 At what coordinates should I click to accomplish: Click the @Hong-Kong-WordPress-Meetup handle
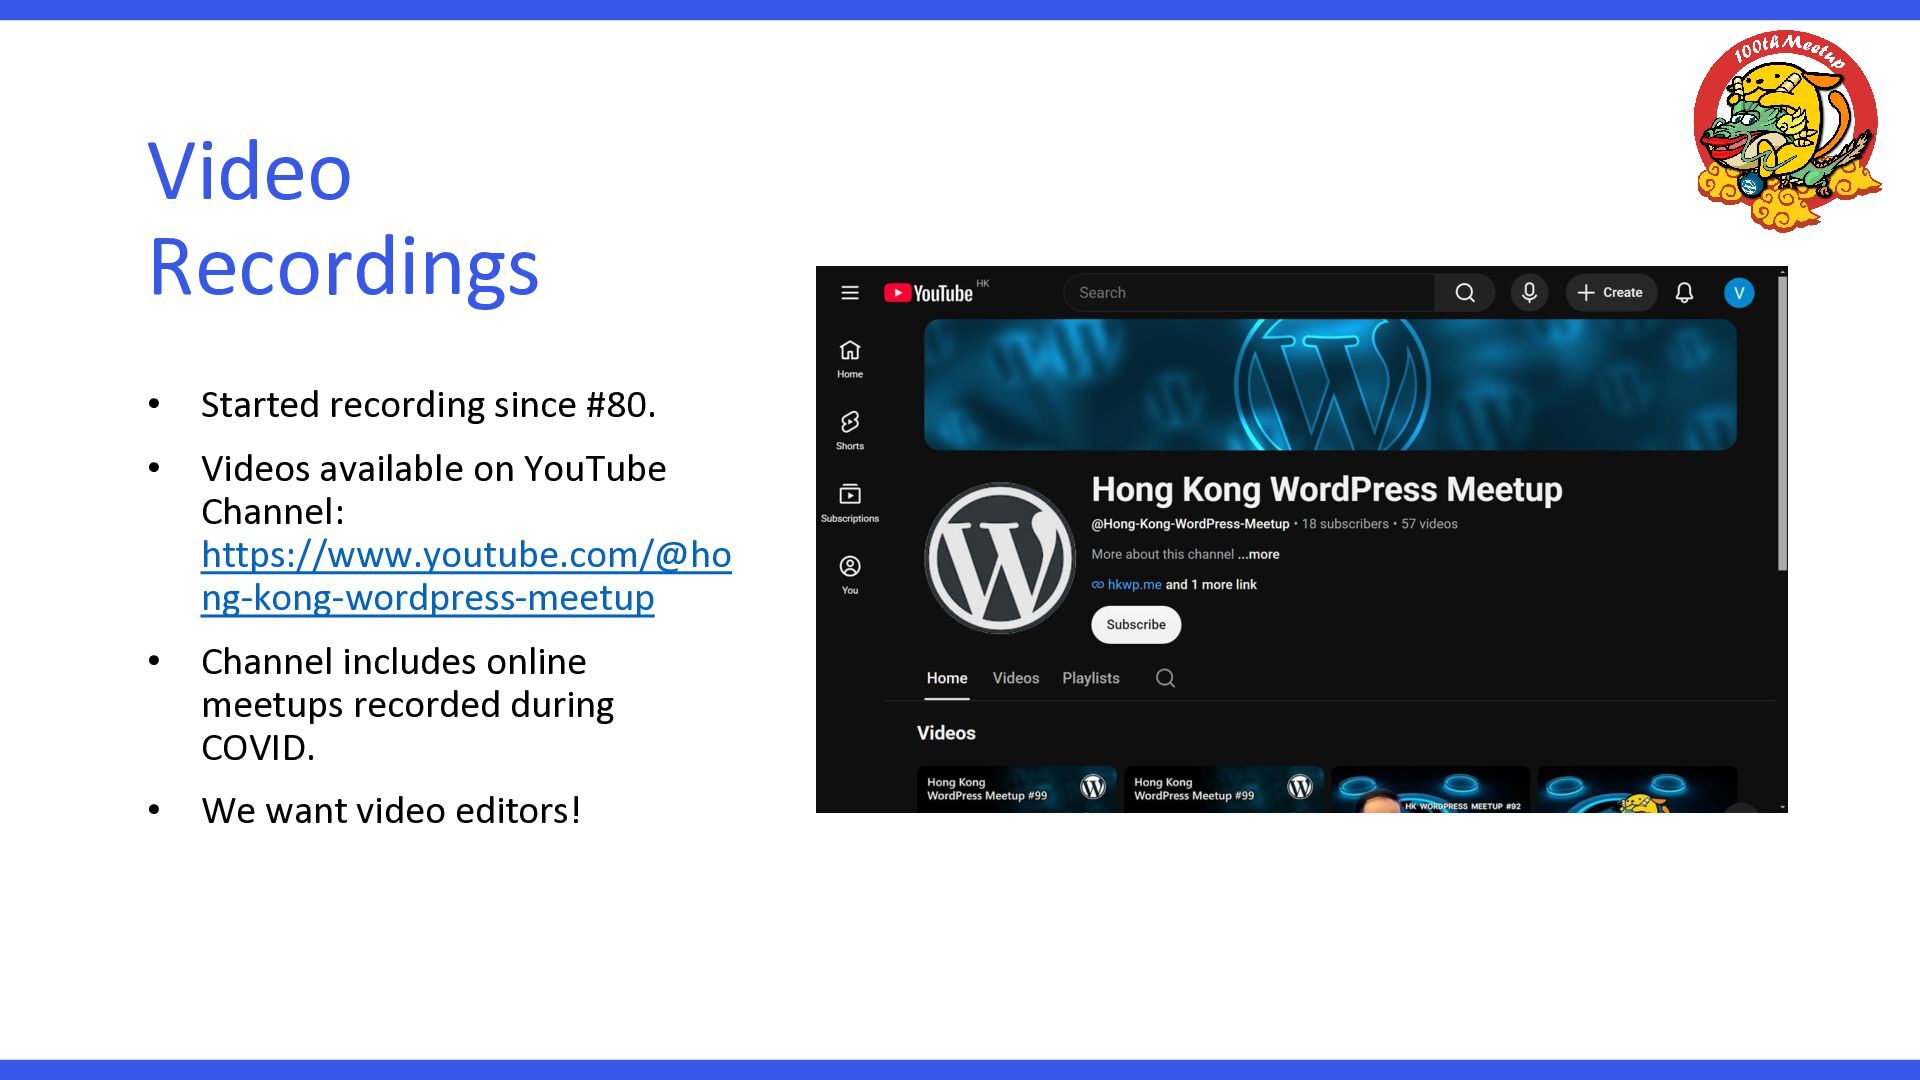click(x=1190, y=524)
